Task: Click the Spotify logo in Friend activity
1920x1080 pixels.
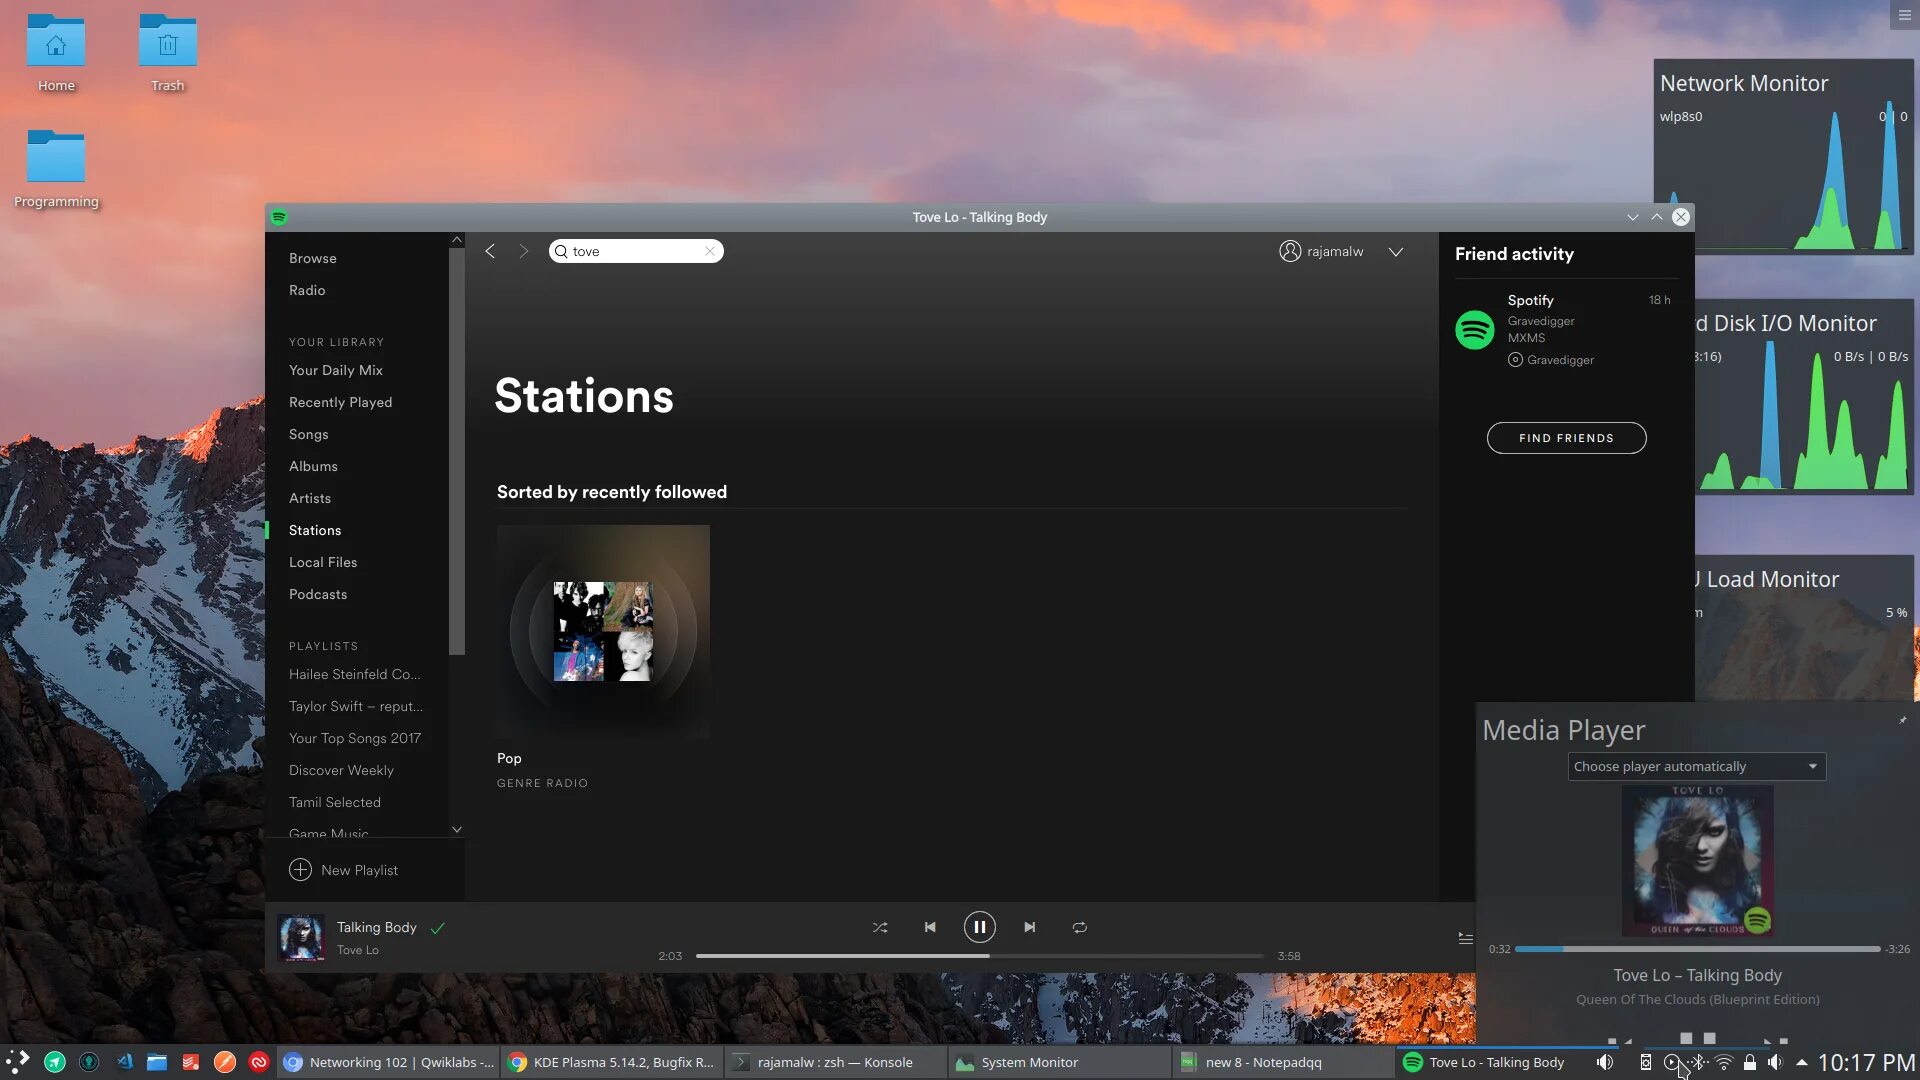Action: 1475,330
